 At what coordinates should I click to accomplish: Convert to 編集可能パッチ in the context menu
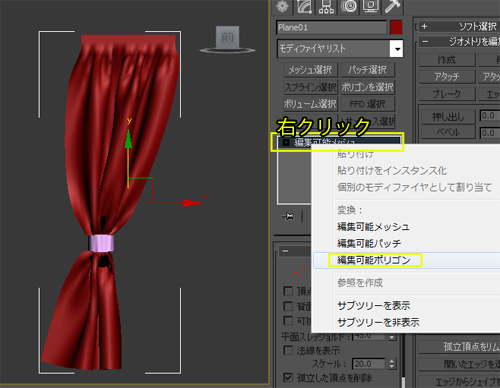pyautogui.click(x=369, y=243)
